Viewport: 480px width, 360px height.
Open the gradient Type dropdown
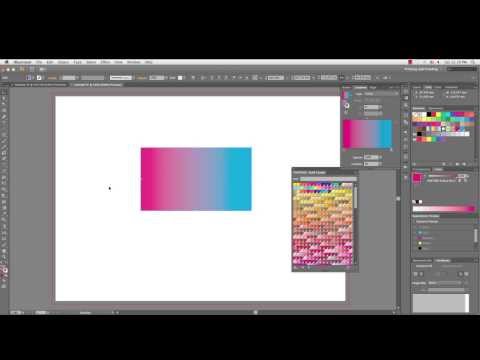click(381, 94)
